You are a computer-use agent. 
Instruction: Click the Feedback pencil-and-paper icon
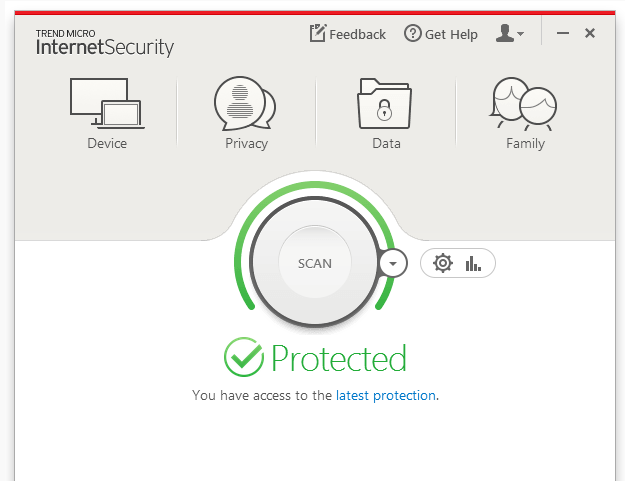click(x=318, y=33)
